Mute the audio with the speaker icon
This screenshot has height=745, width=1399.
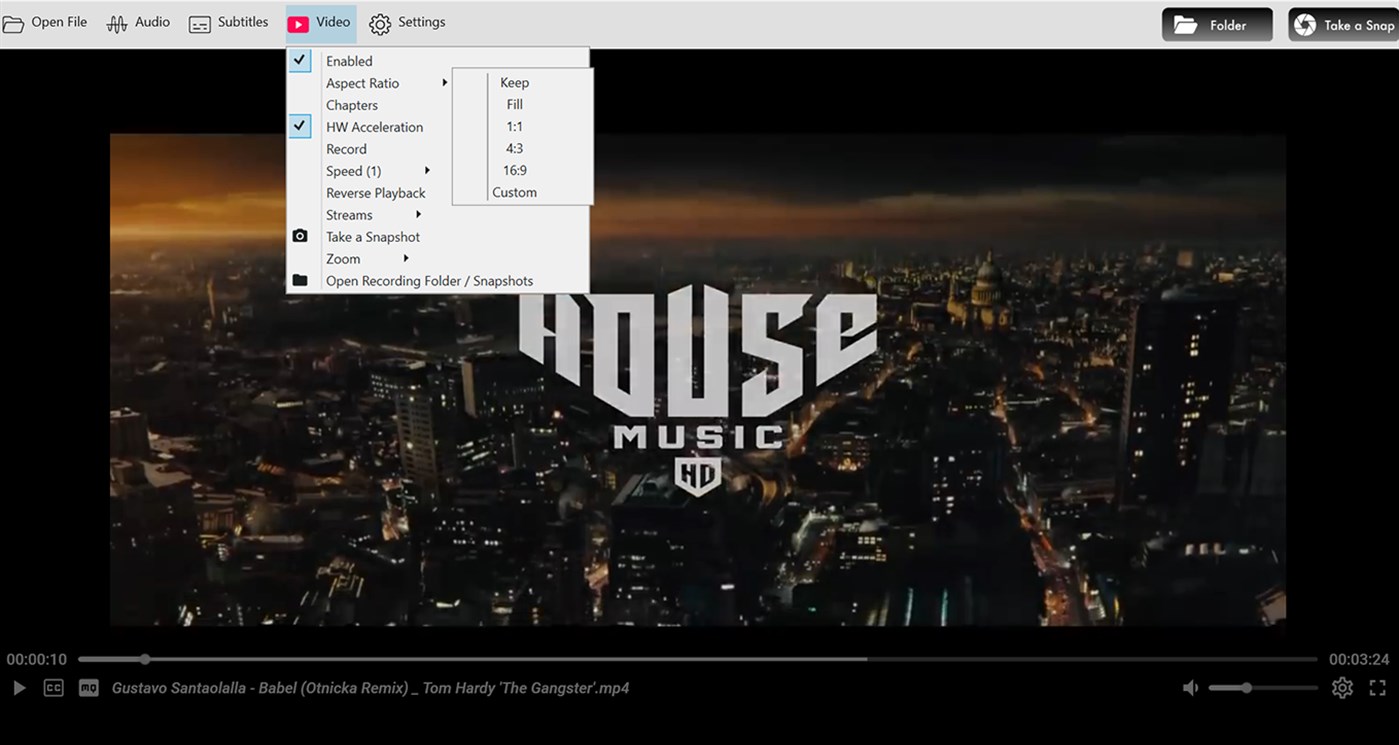tap(1190, 687)
